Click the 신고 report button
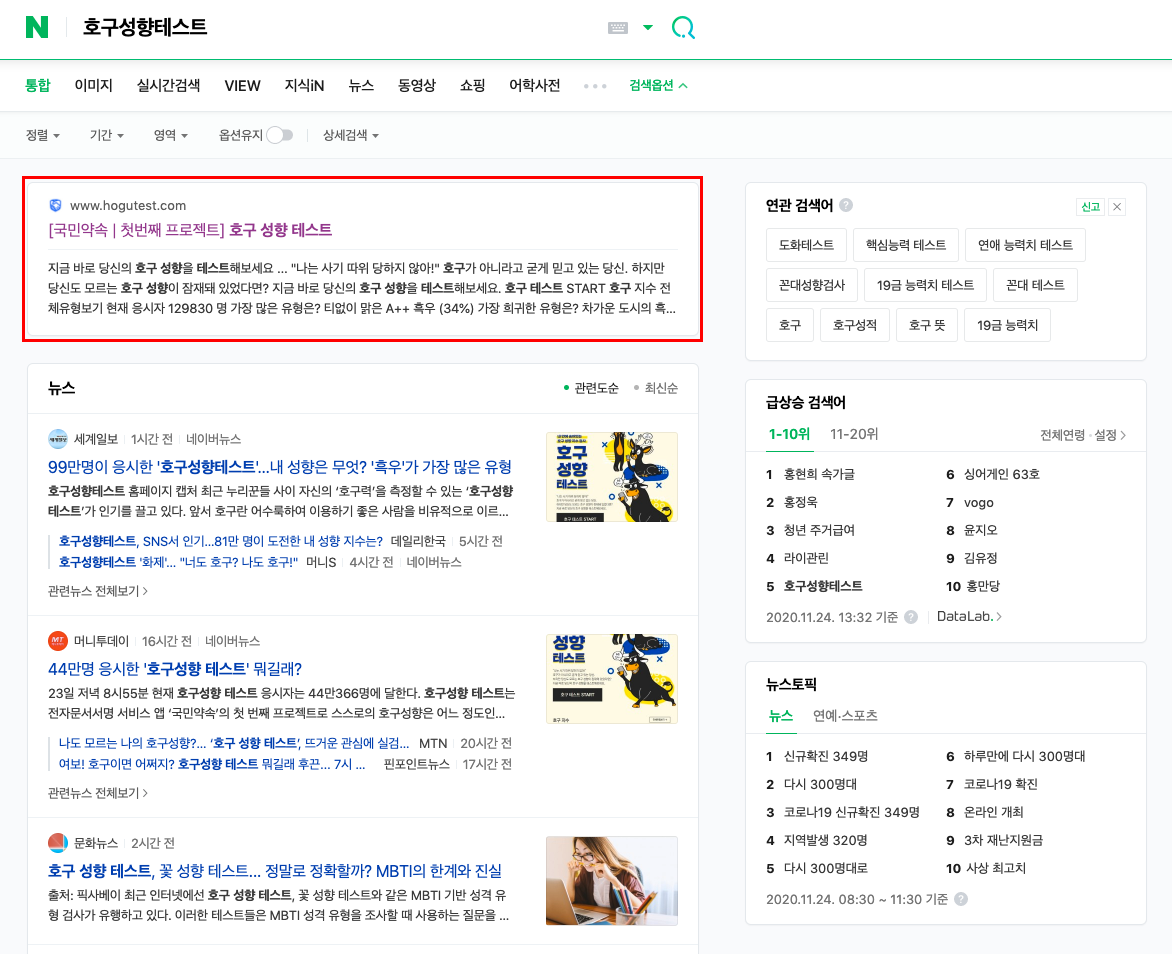 coord(1091,207)
